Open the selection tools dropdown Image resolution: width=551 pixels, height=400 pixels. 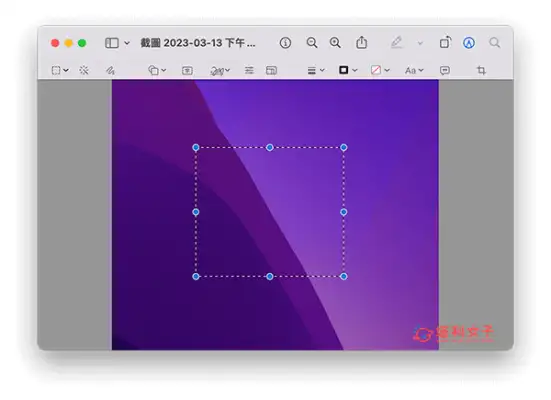pyautogui.click(x=60, y=70)
